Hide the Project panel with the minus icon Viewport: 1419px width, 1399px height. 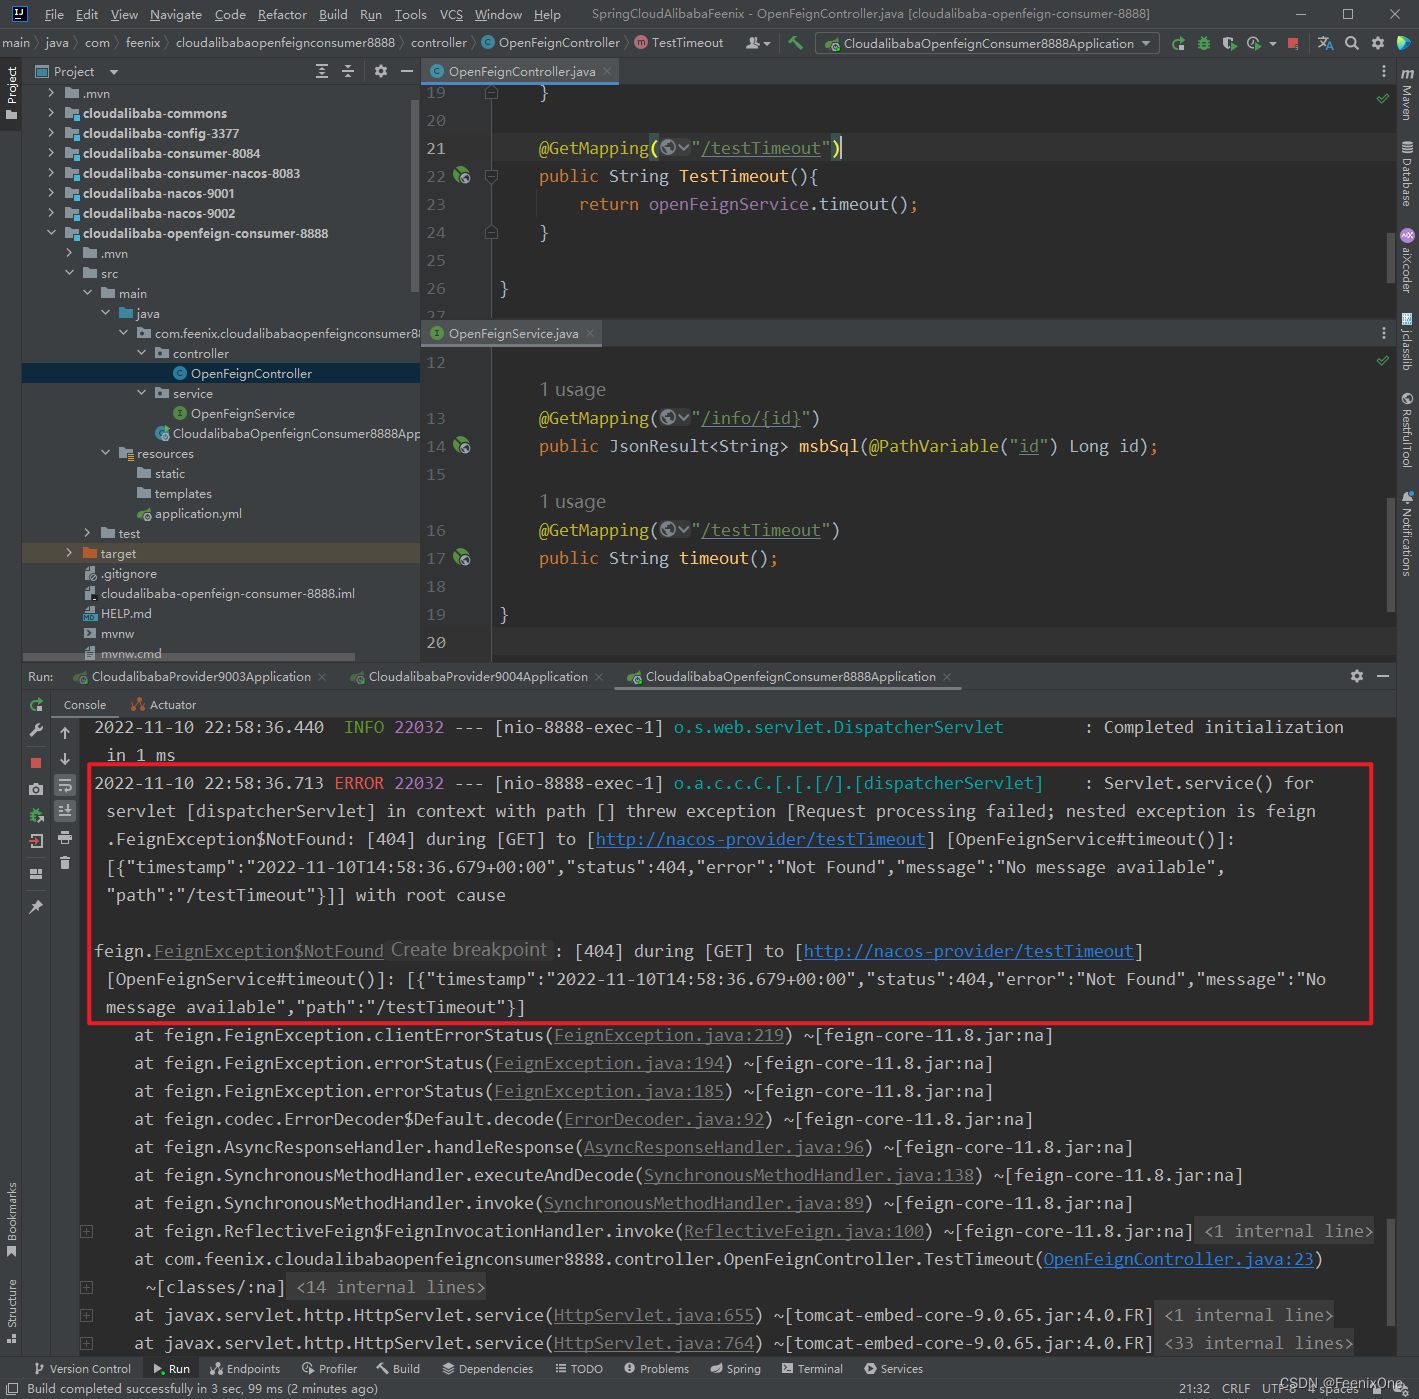[407, 71]
